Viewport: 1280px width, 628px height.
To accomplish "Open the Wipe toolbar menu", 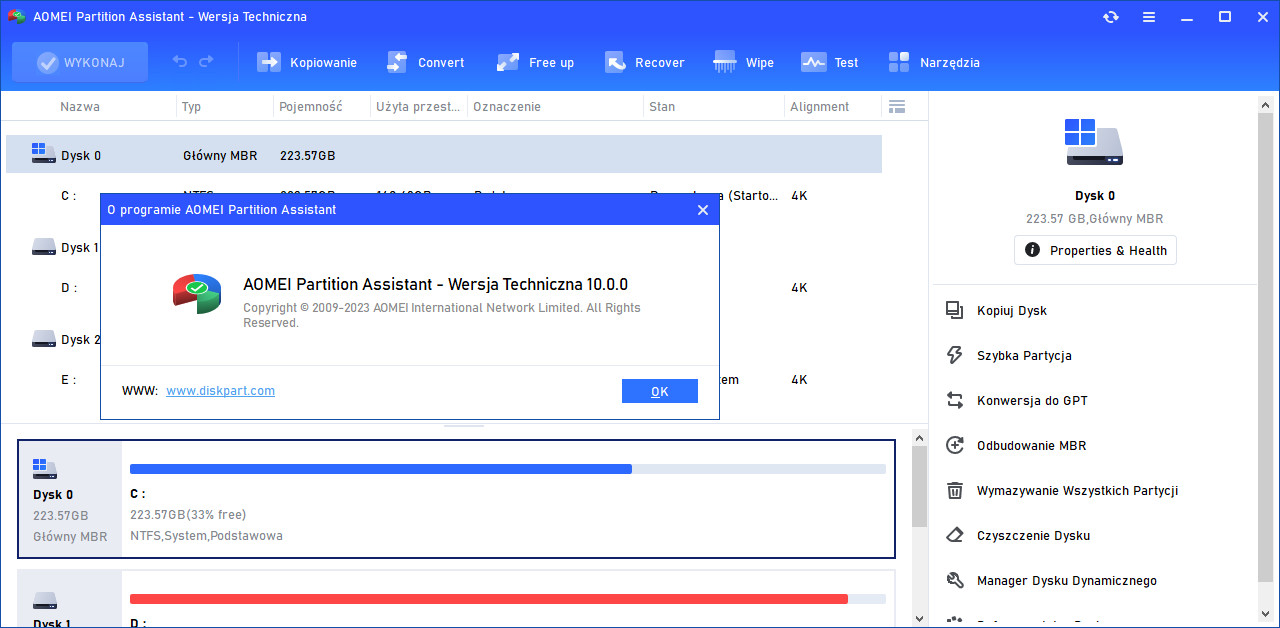I will 743,62.
